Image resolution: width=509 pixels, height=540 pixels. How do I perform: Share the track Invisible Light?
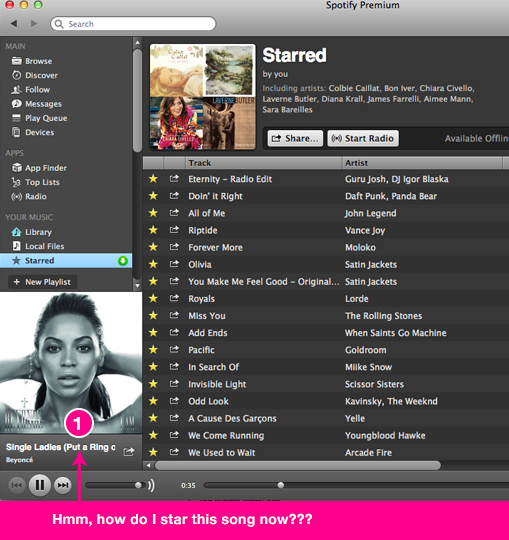(174, 383)
